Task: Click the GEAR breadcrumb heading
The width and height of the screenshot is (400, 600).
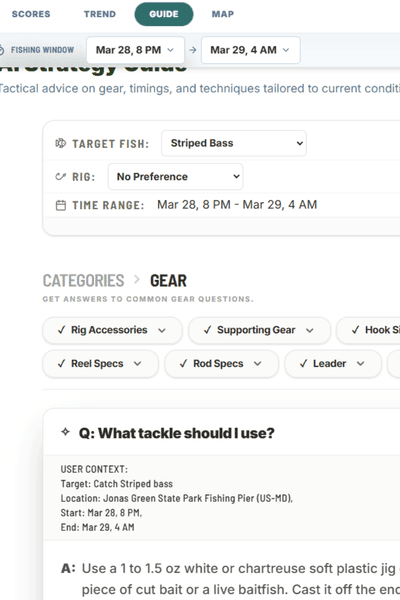Action: tap(168, 281)
